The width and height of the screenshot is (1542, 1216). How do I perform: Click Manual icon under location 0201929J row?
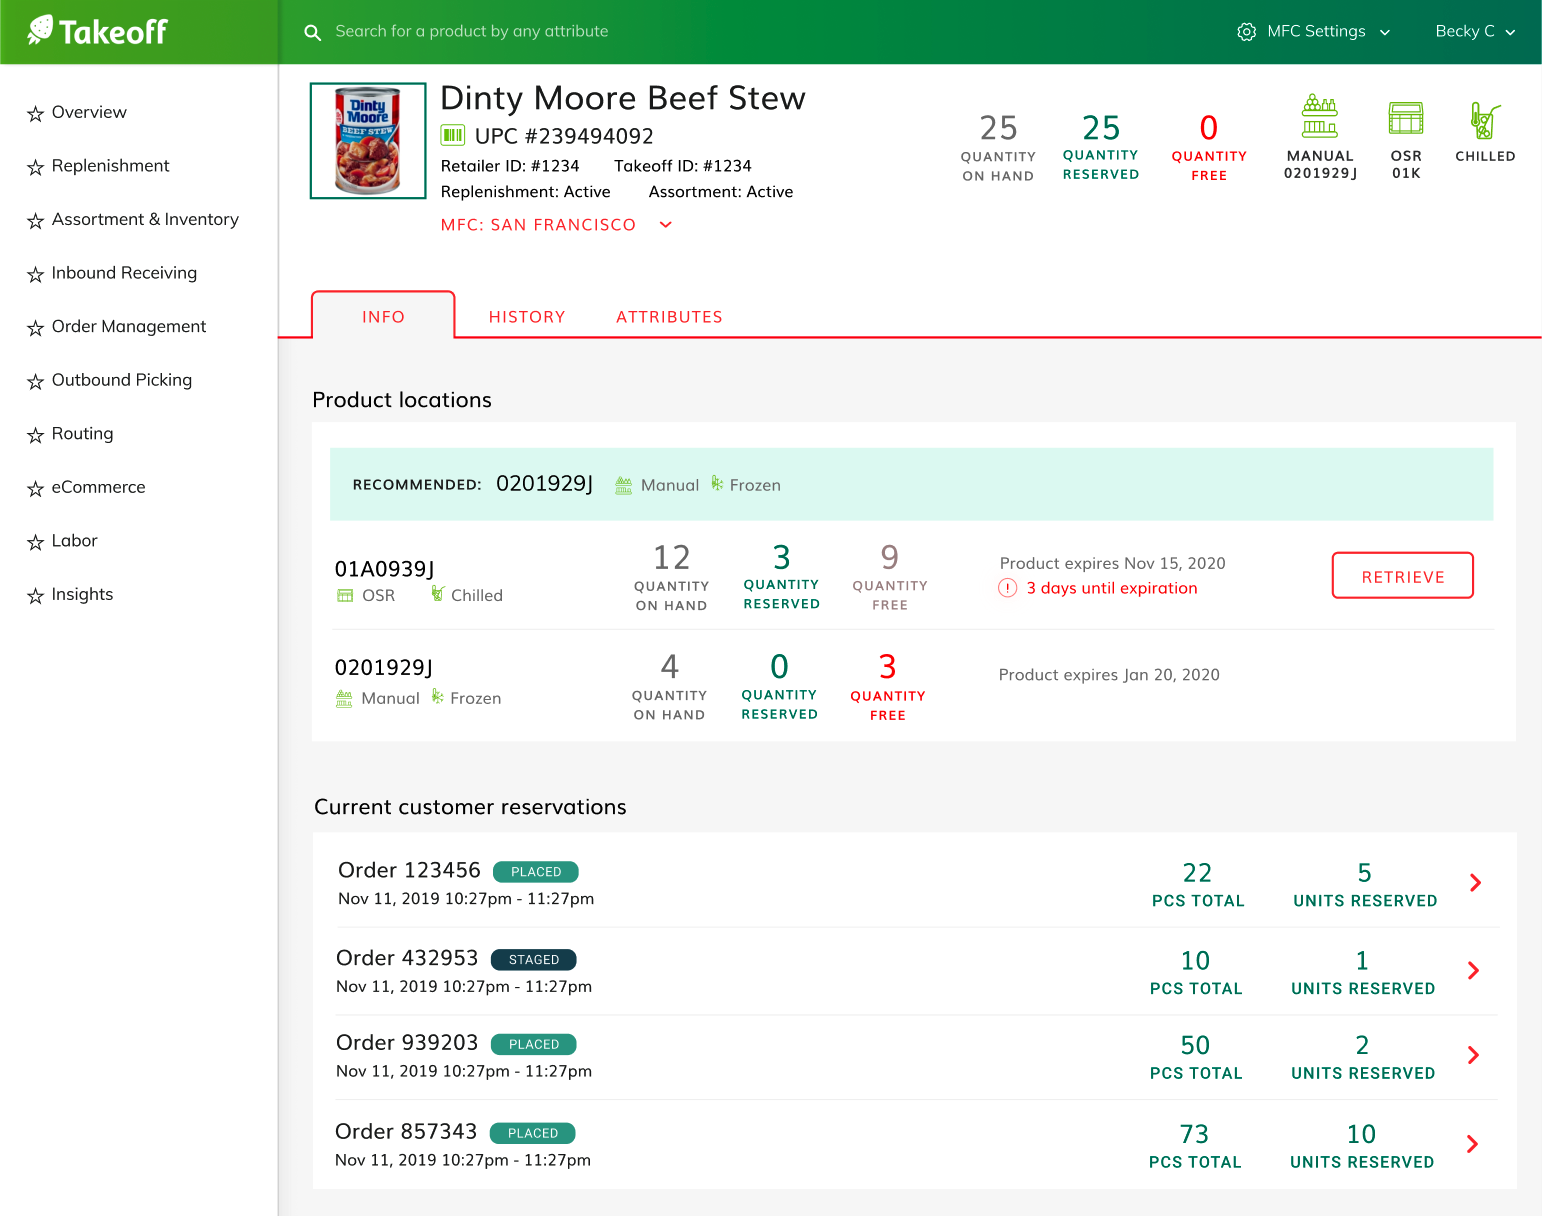[344, 698]
